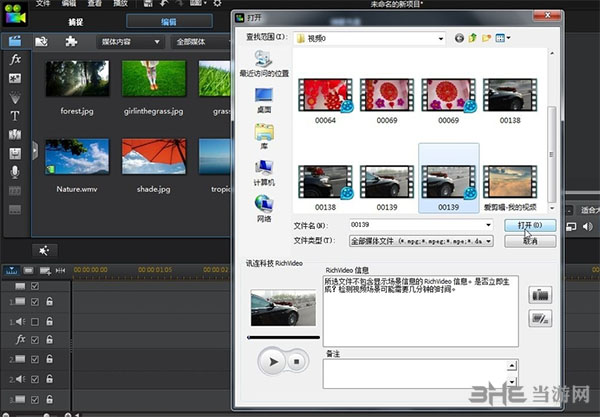600x417 pixels.
Task: Collapse the media library panel arrow
Action: [35, 150]
